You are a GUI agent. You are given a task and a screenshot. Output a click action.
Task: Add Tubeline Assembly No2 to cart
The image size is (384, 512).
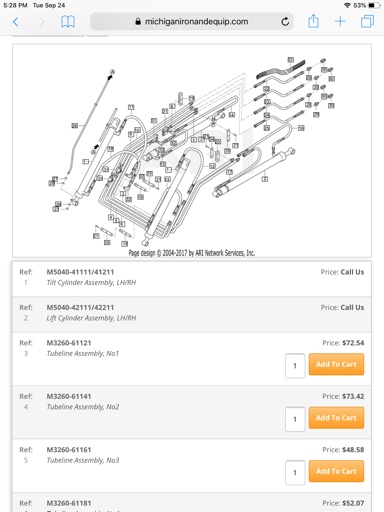click(336, 418)
